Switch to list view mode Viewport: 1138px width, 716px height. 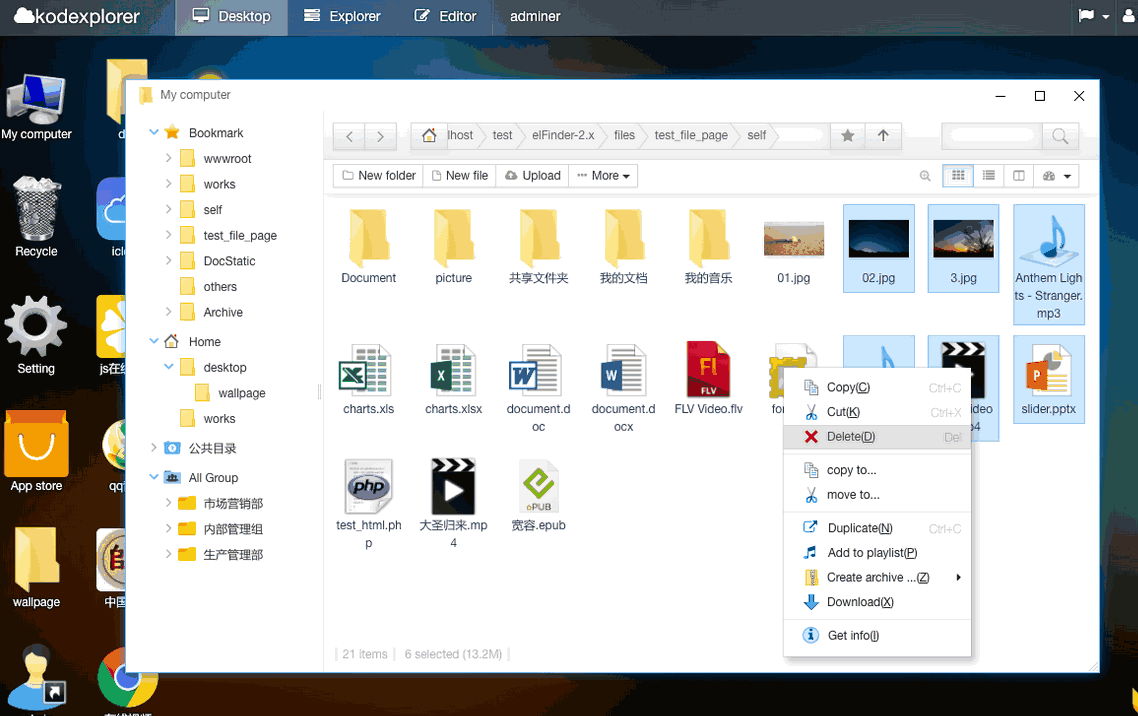[x=989, y=176]
